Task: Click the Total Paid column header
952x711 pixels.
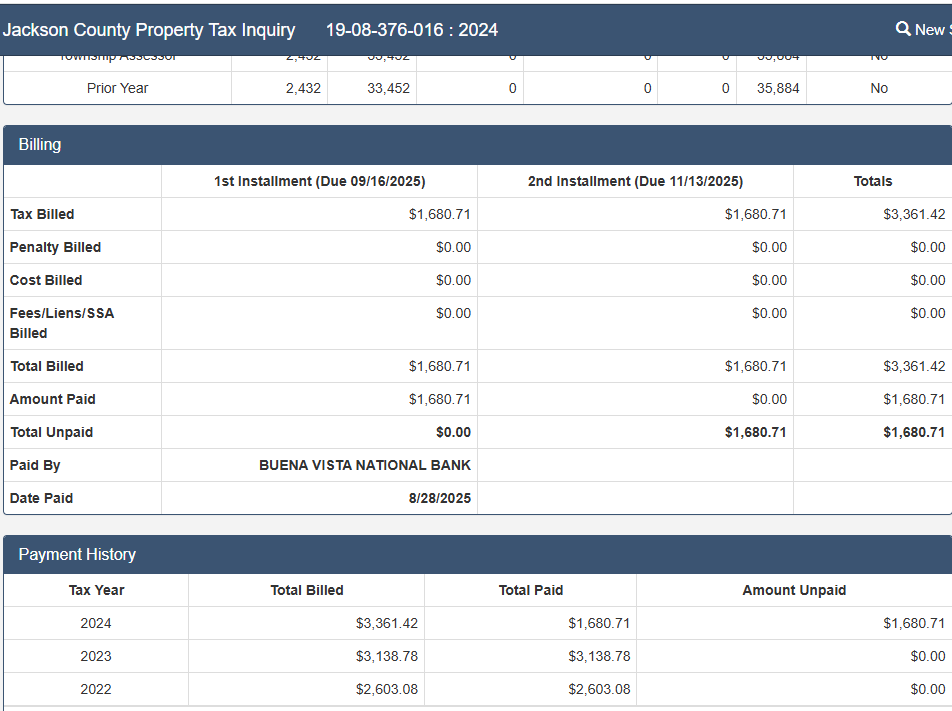Action: pos(530,590)
